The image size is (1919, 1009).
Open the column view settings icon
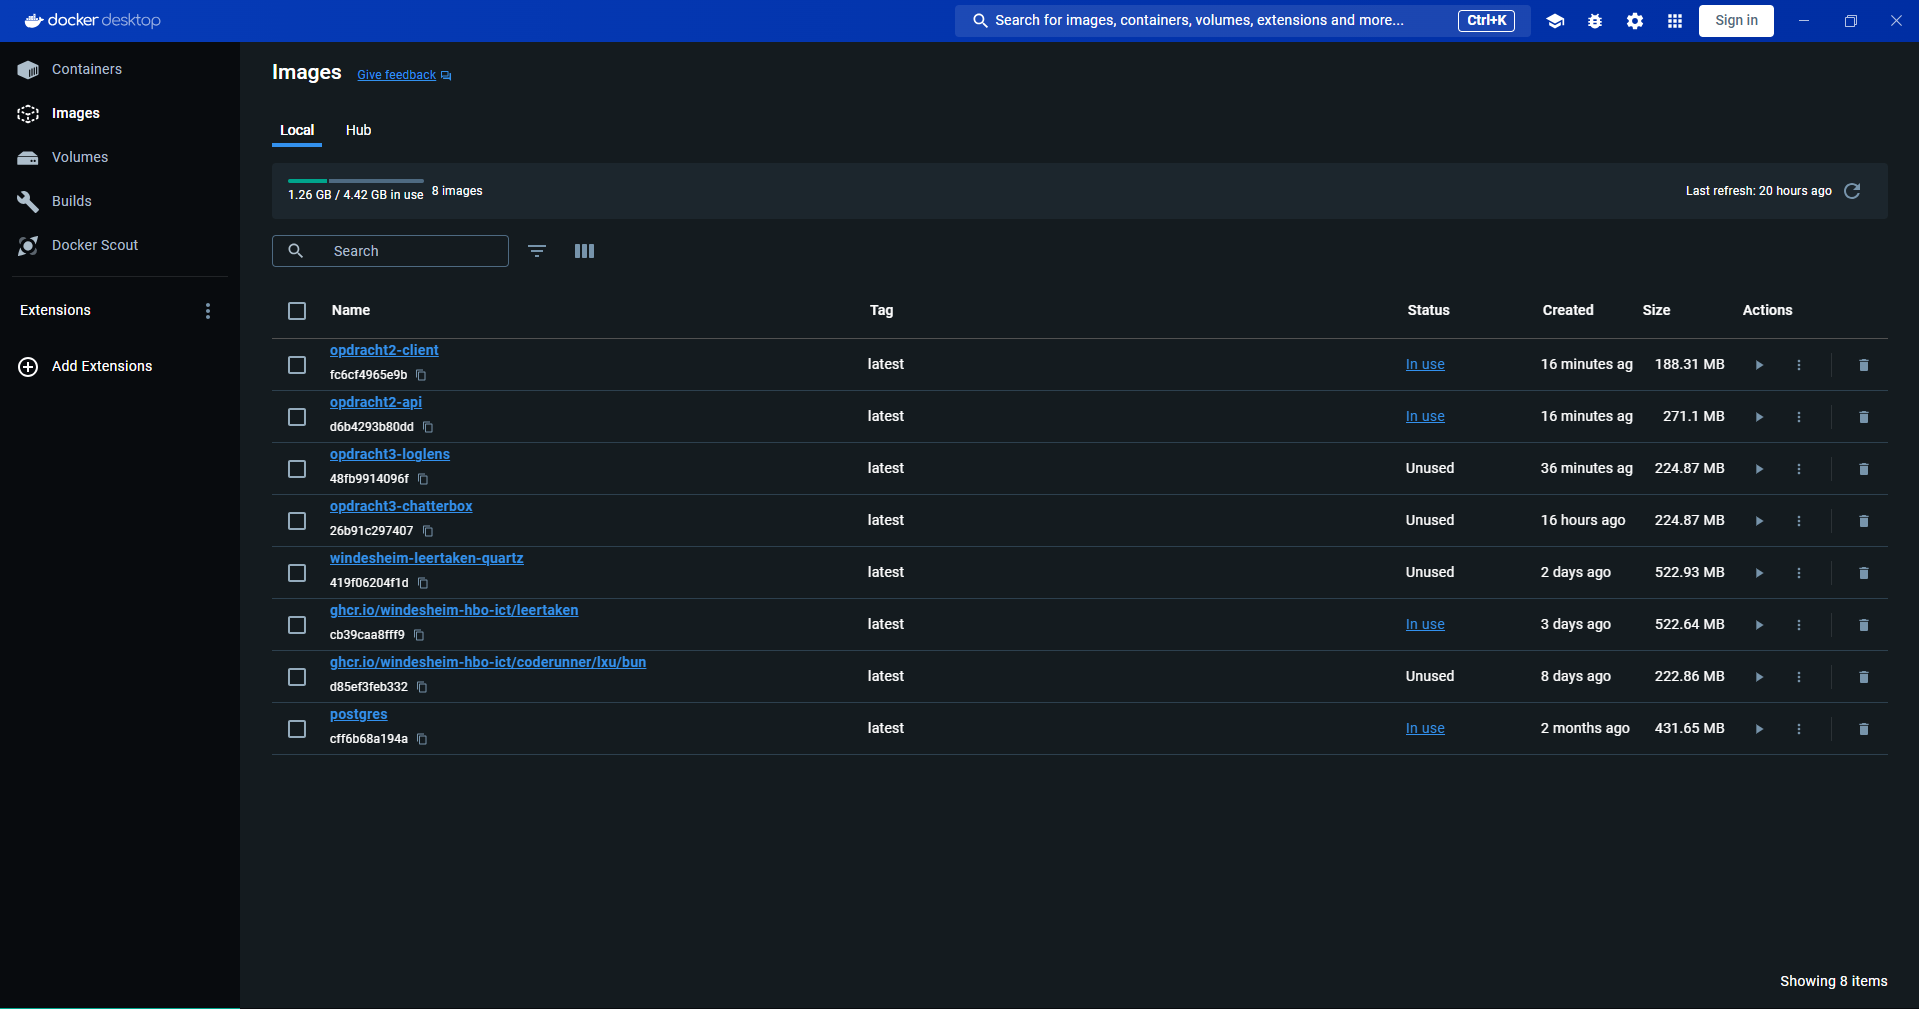click(585, 251)
